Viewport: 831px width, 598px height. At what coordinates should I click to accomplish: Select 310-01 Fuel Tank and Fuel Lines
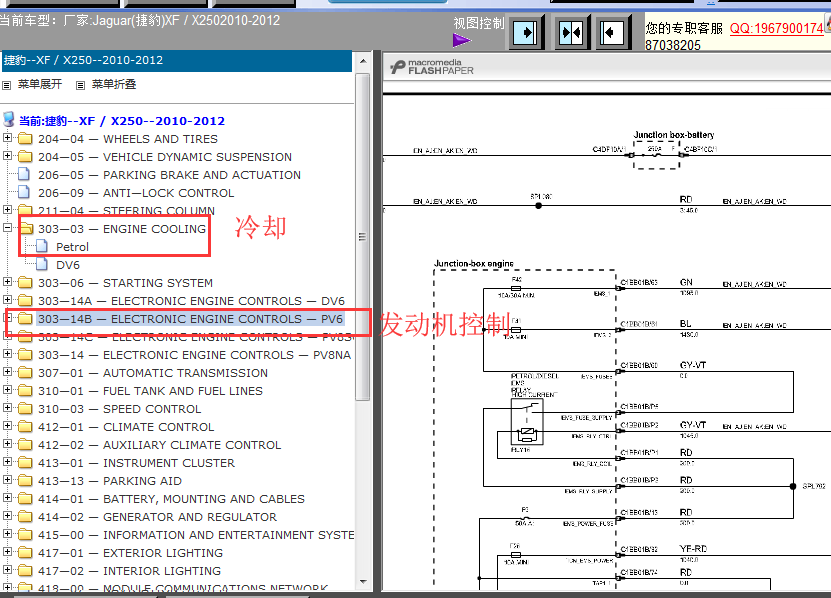click(x=151, y=391)
